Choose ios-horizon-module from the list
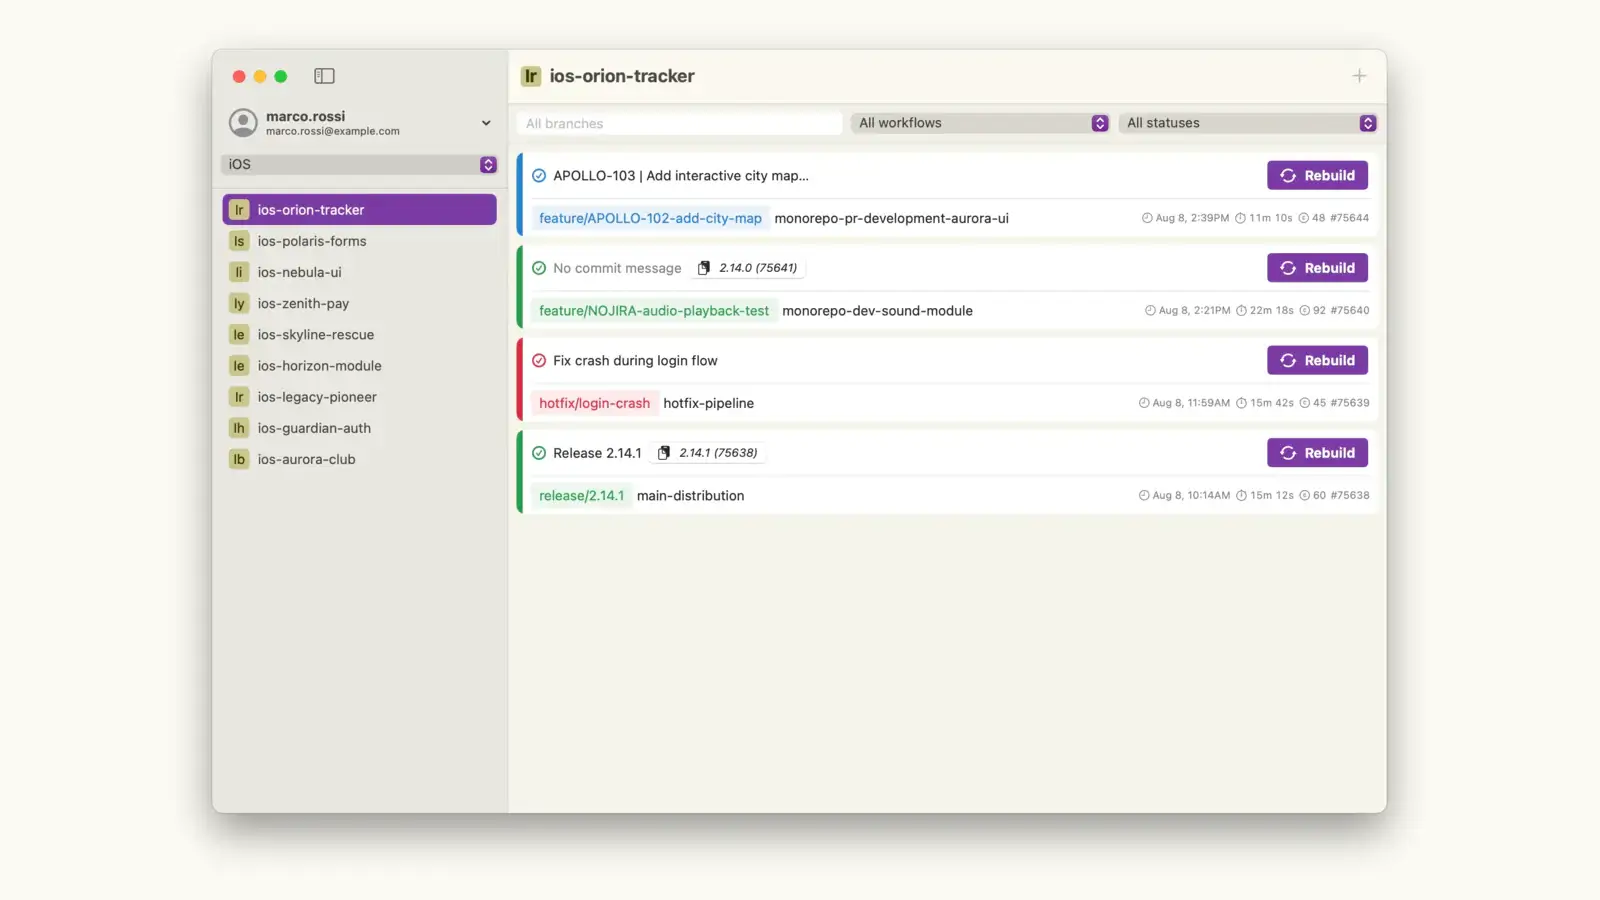Screen dimensions: 1600x900 click(x=359, y=365)
